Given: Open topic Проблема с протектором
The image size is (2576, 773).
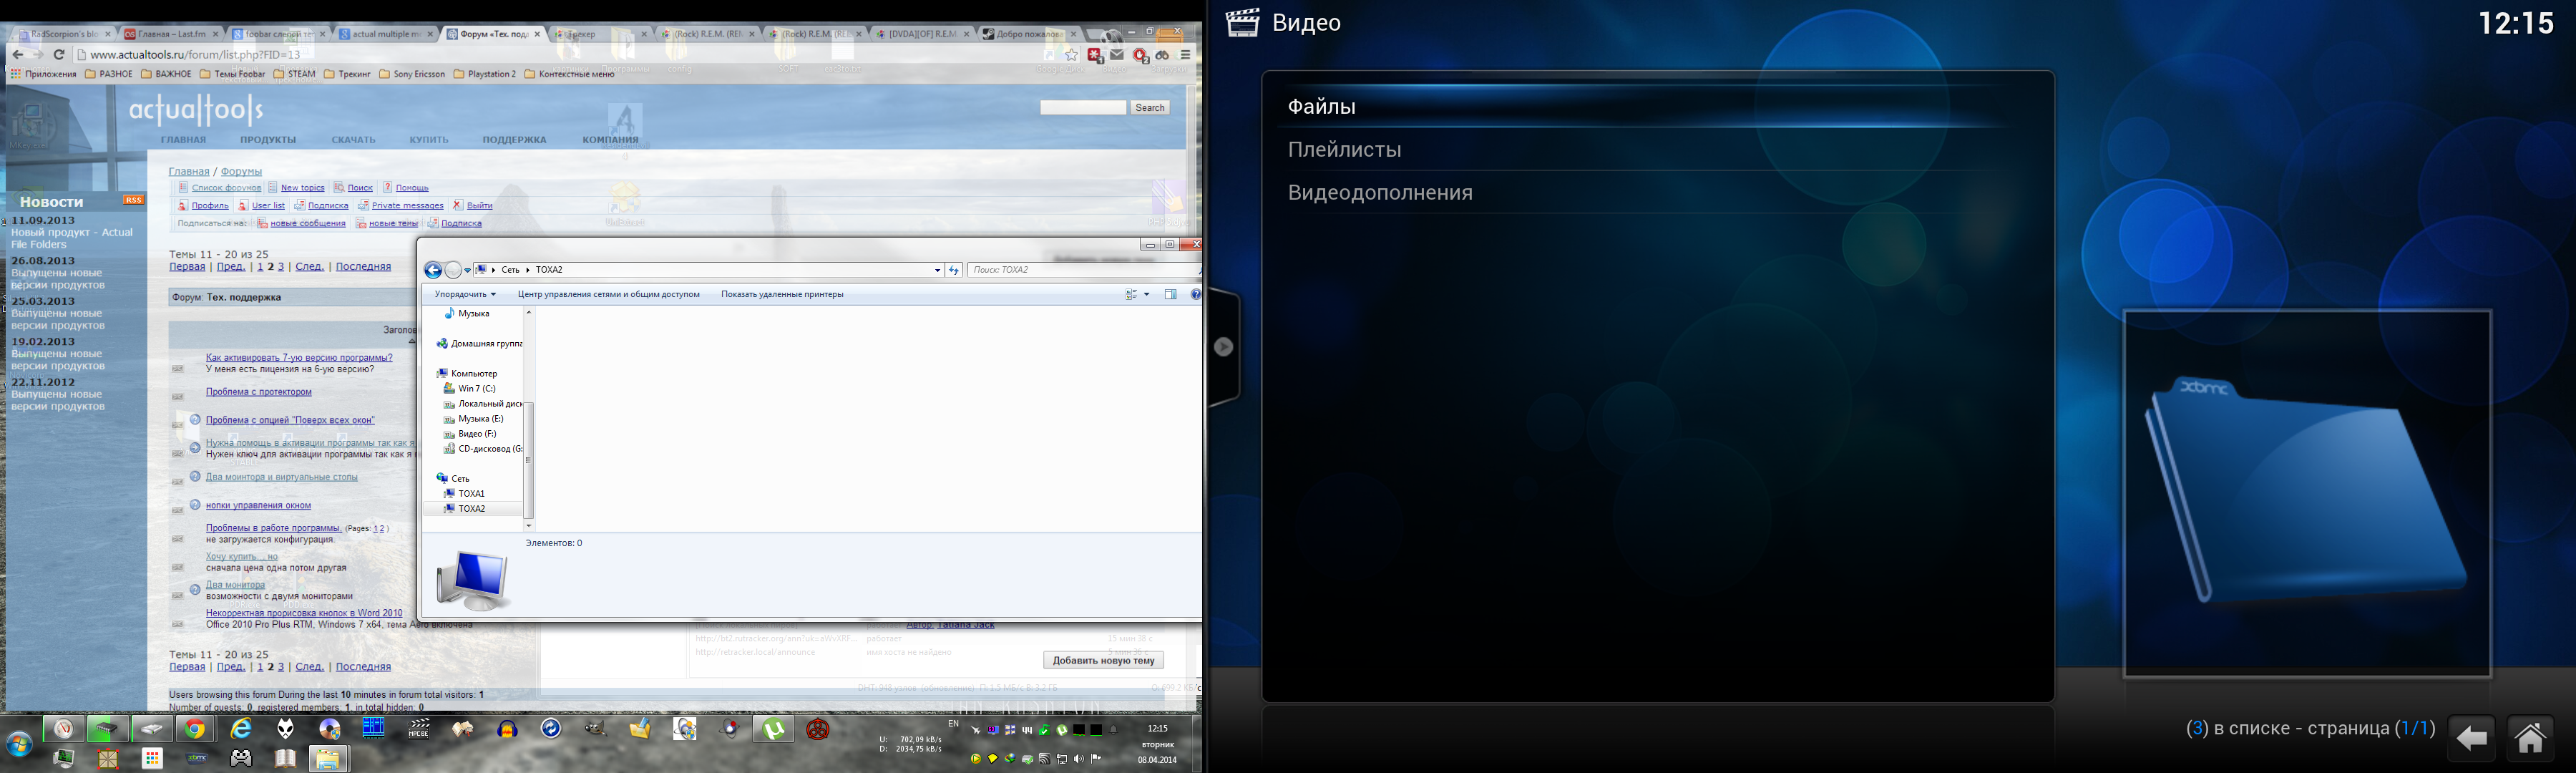Looking at the screenshot, I should click(259, 392).
